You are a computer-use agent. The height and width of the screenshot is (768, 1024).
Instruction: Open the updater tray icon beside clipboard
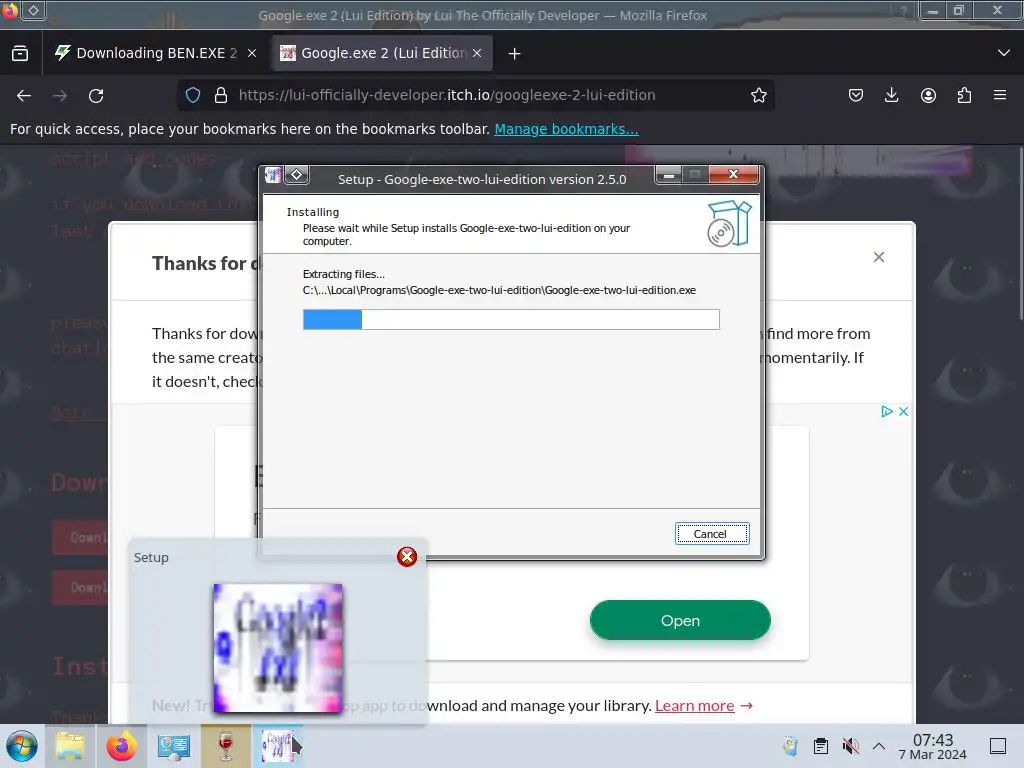pyautogui.click(x=790, y=746)
